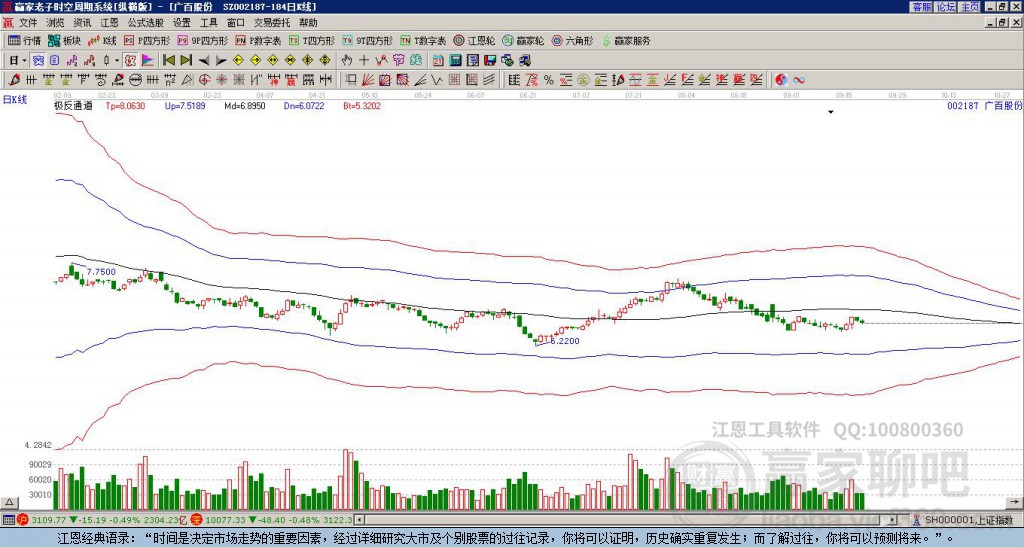Open the 浏览 menu
The height and width of the screenshot is (548, 1024).
click(55, 23)
